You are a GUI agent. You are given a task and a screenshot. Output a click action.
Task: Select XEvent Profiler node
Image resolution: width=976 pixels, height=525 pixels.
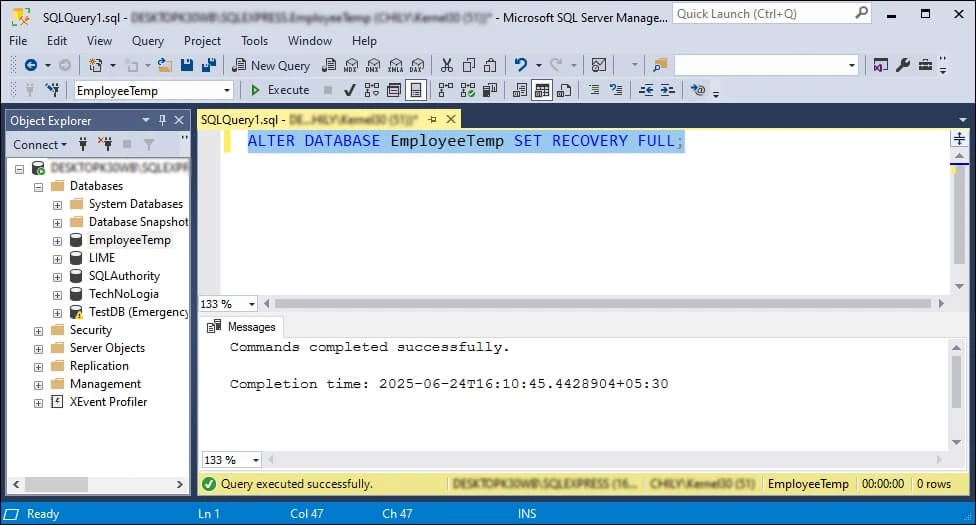(x=108, y=402)
